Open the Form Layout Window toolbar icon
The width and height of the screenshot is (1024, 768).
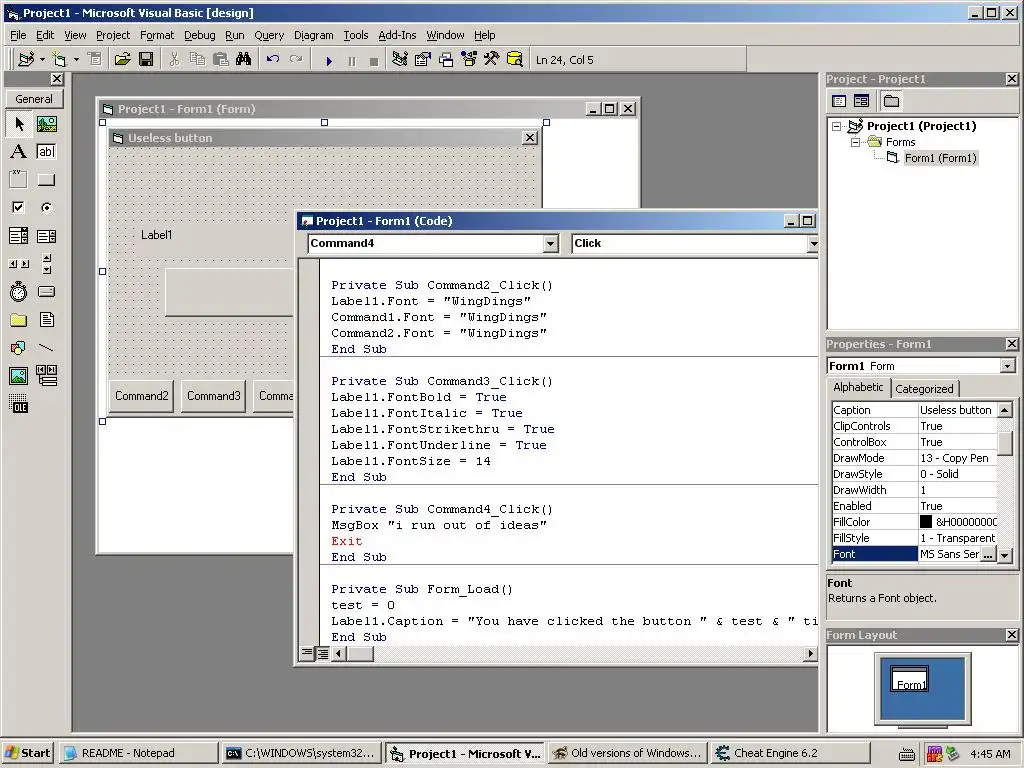[x=445, y=60]
